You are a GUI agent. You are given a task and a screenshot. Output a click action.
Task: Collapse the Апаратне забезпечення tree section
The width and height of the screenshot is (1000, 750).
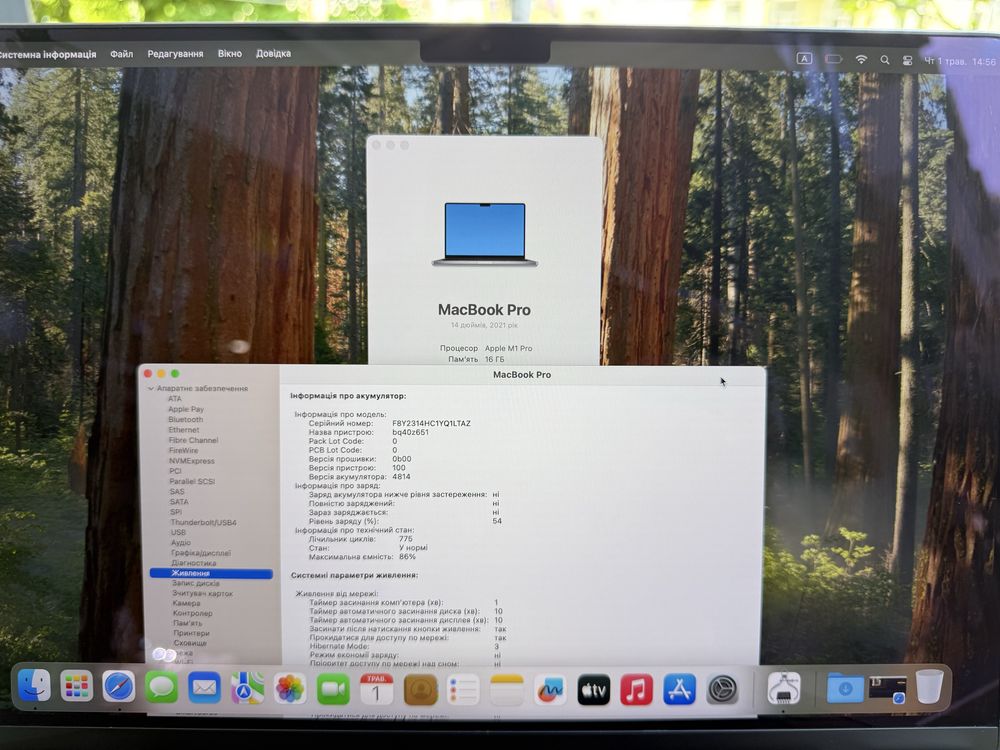click(151, 388)
